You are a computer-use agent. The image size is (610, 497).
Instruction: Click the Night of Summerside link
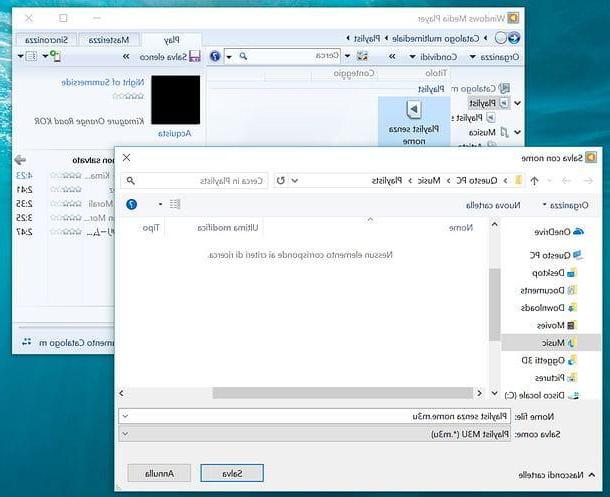tap(103, 82)
